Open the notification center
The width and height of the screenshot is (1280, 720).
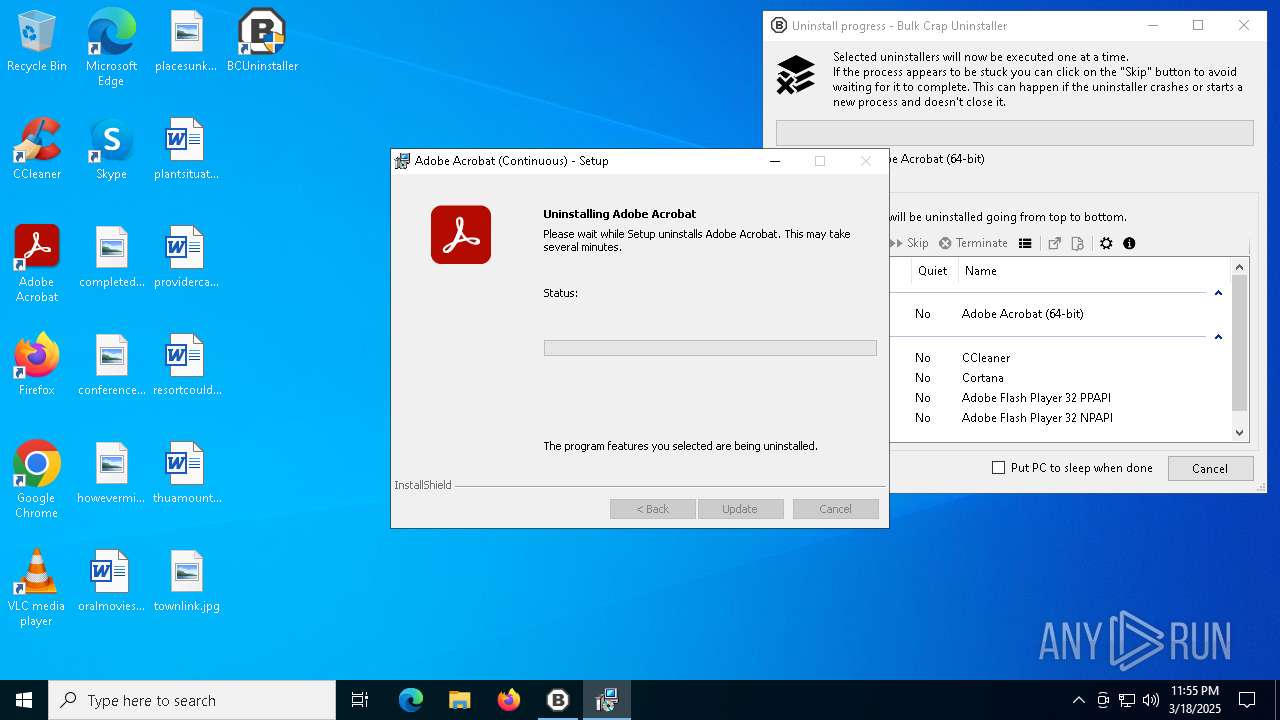[1247, 700]
